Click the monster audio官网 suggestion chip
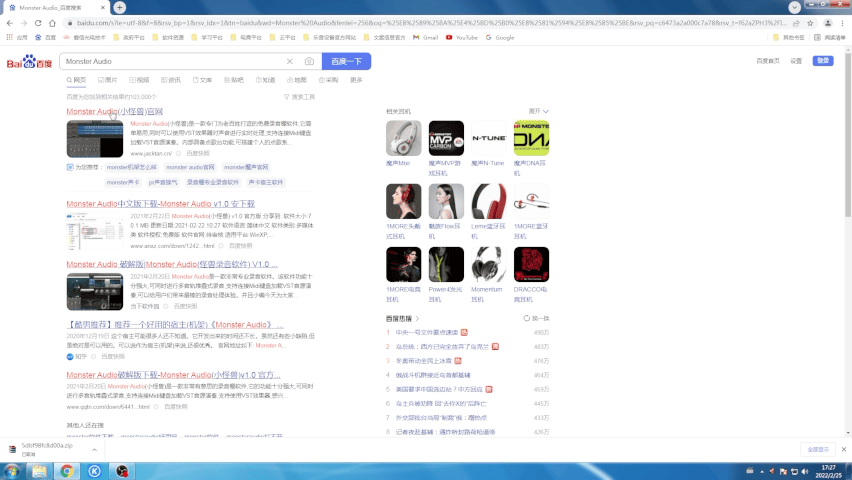 click(x=190, y=167)
